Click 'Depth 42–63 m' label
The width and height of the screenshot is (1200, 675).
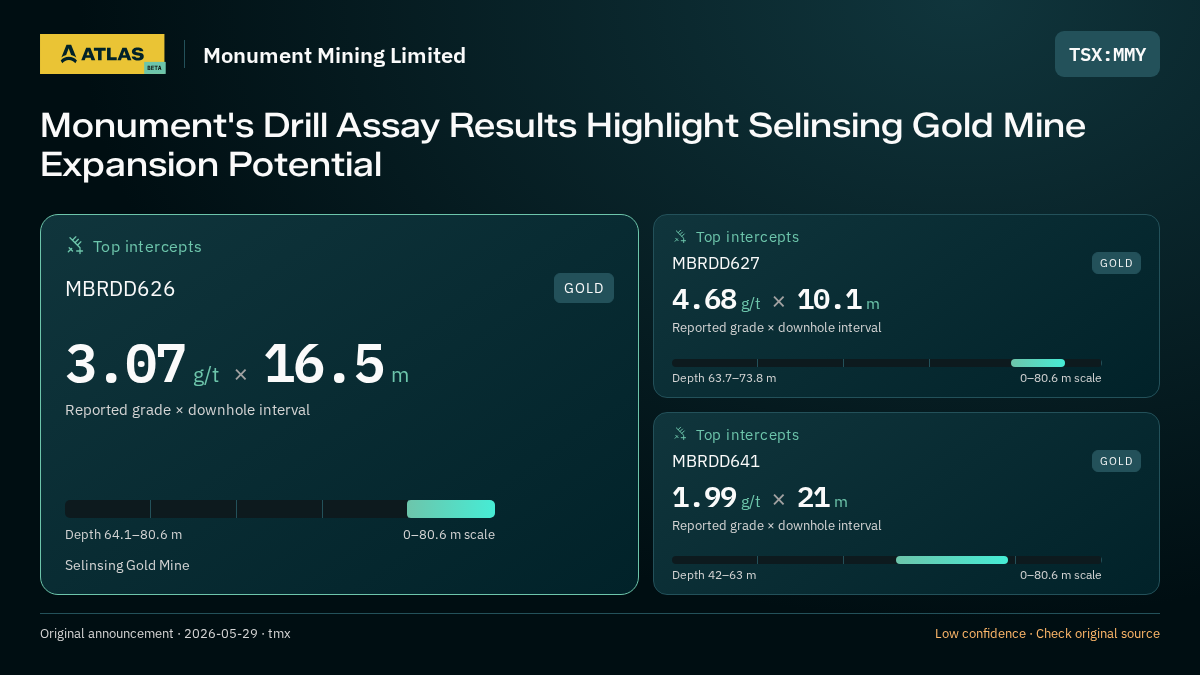coord(714,575)
